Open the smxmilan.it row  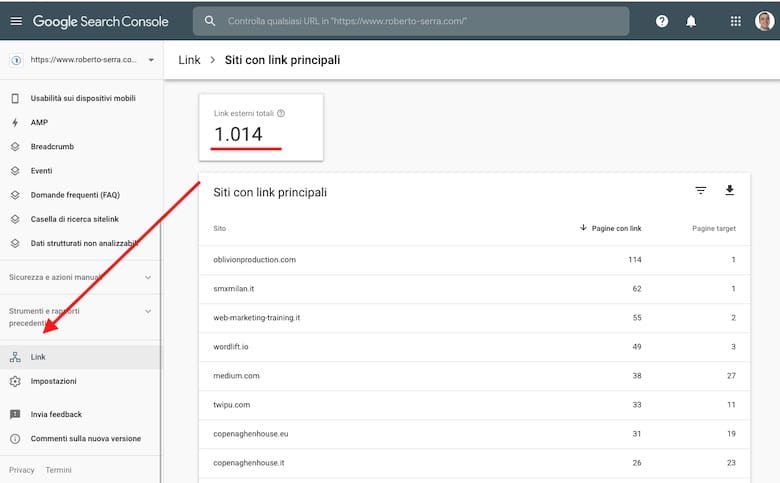coord(475,289)
